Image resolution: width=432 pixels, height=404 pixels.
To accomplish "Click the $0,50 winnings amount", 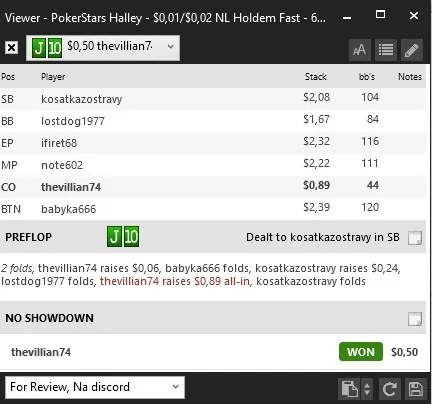I will [404, 352].
